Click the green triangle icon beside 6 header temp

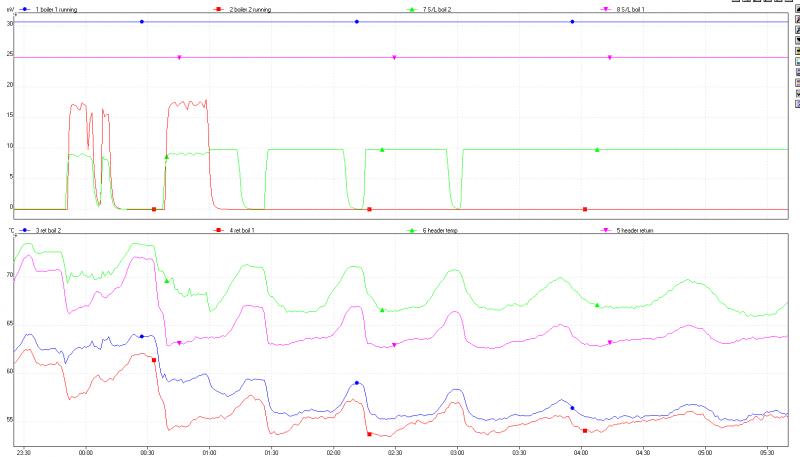[x=413, y=230]
